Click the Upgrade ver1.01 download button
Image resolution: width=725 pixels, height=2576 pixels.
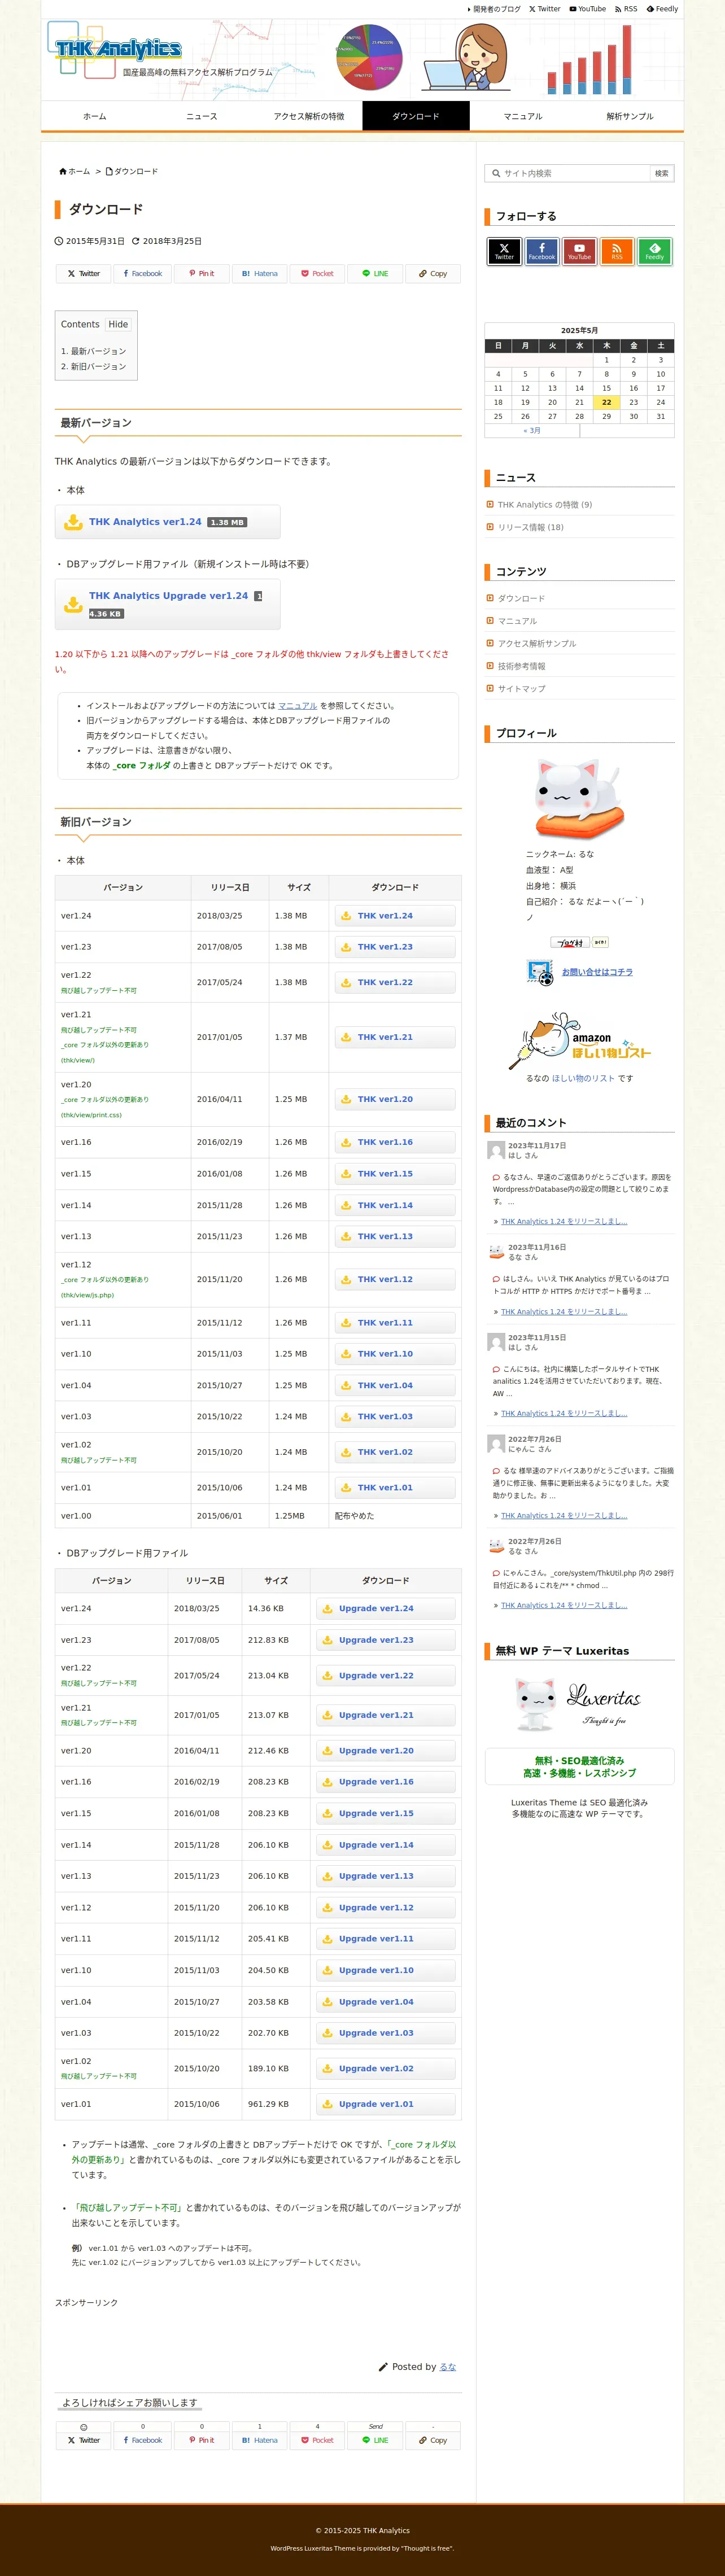click(385, 2104)
